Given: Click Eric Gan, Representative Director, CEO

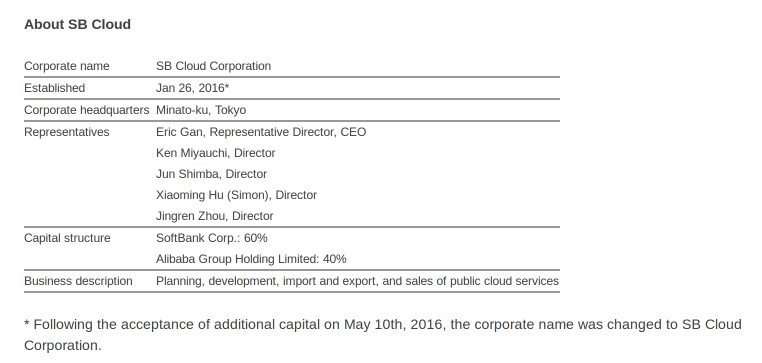Looking at the screenshot, I should (261, 132).
